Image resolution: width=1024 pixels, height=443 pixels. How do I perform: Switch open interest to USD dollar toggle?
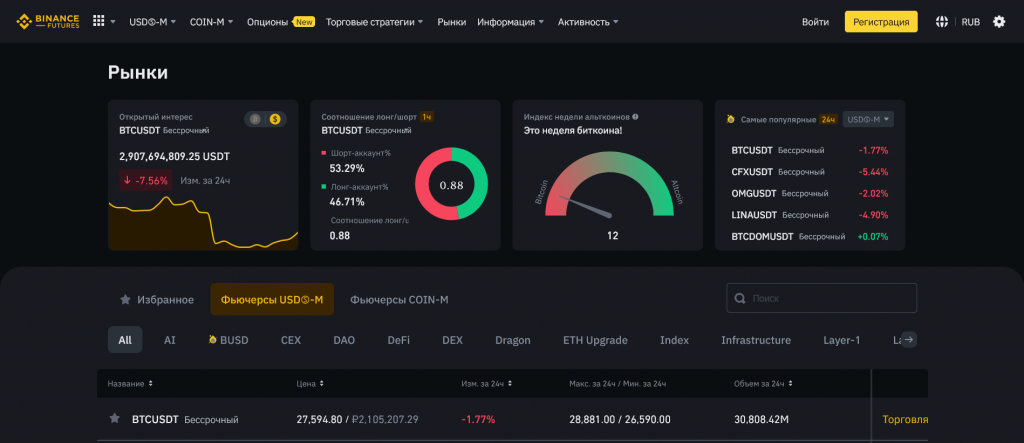[275, 119]
